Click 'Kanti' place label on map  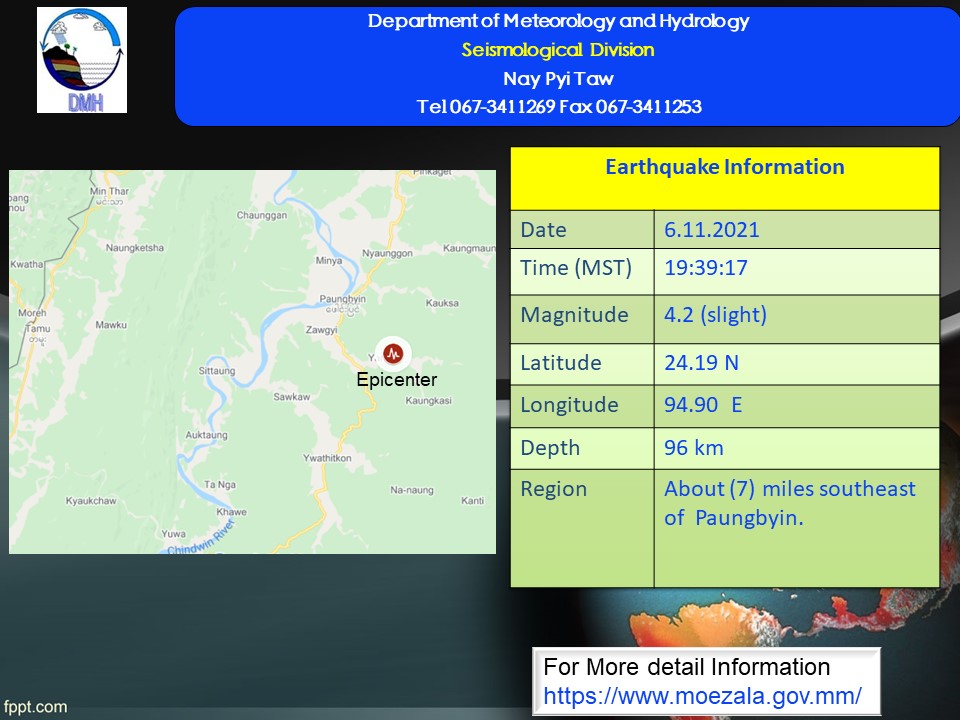coord(473,501)
